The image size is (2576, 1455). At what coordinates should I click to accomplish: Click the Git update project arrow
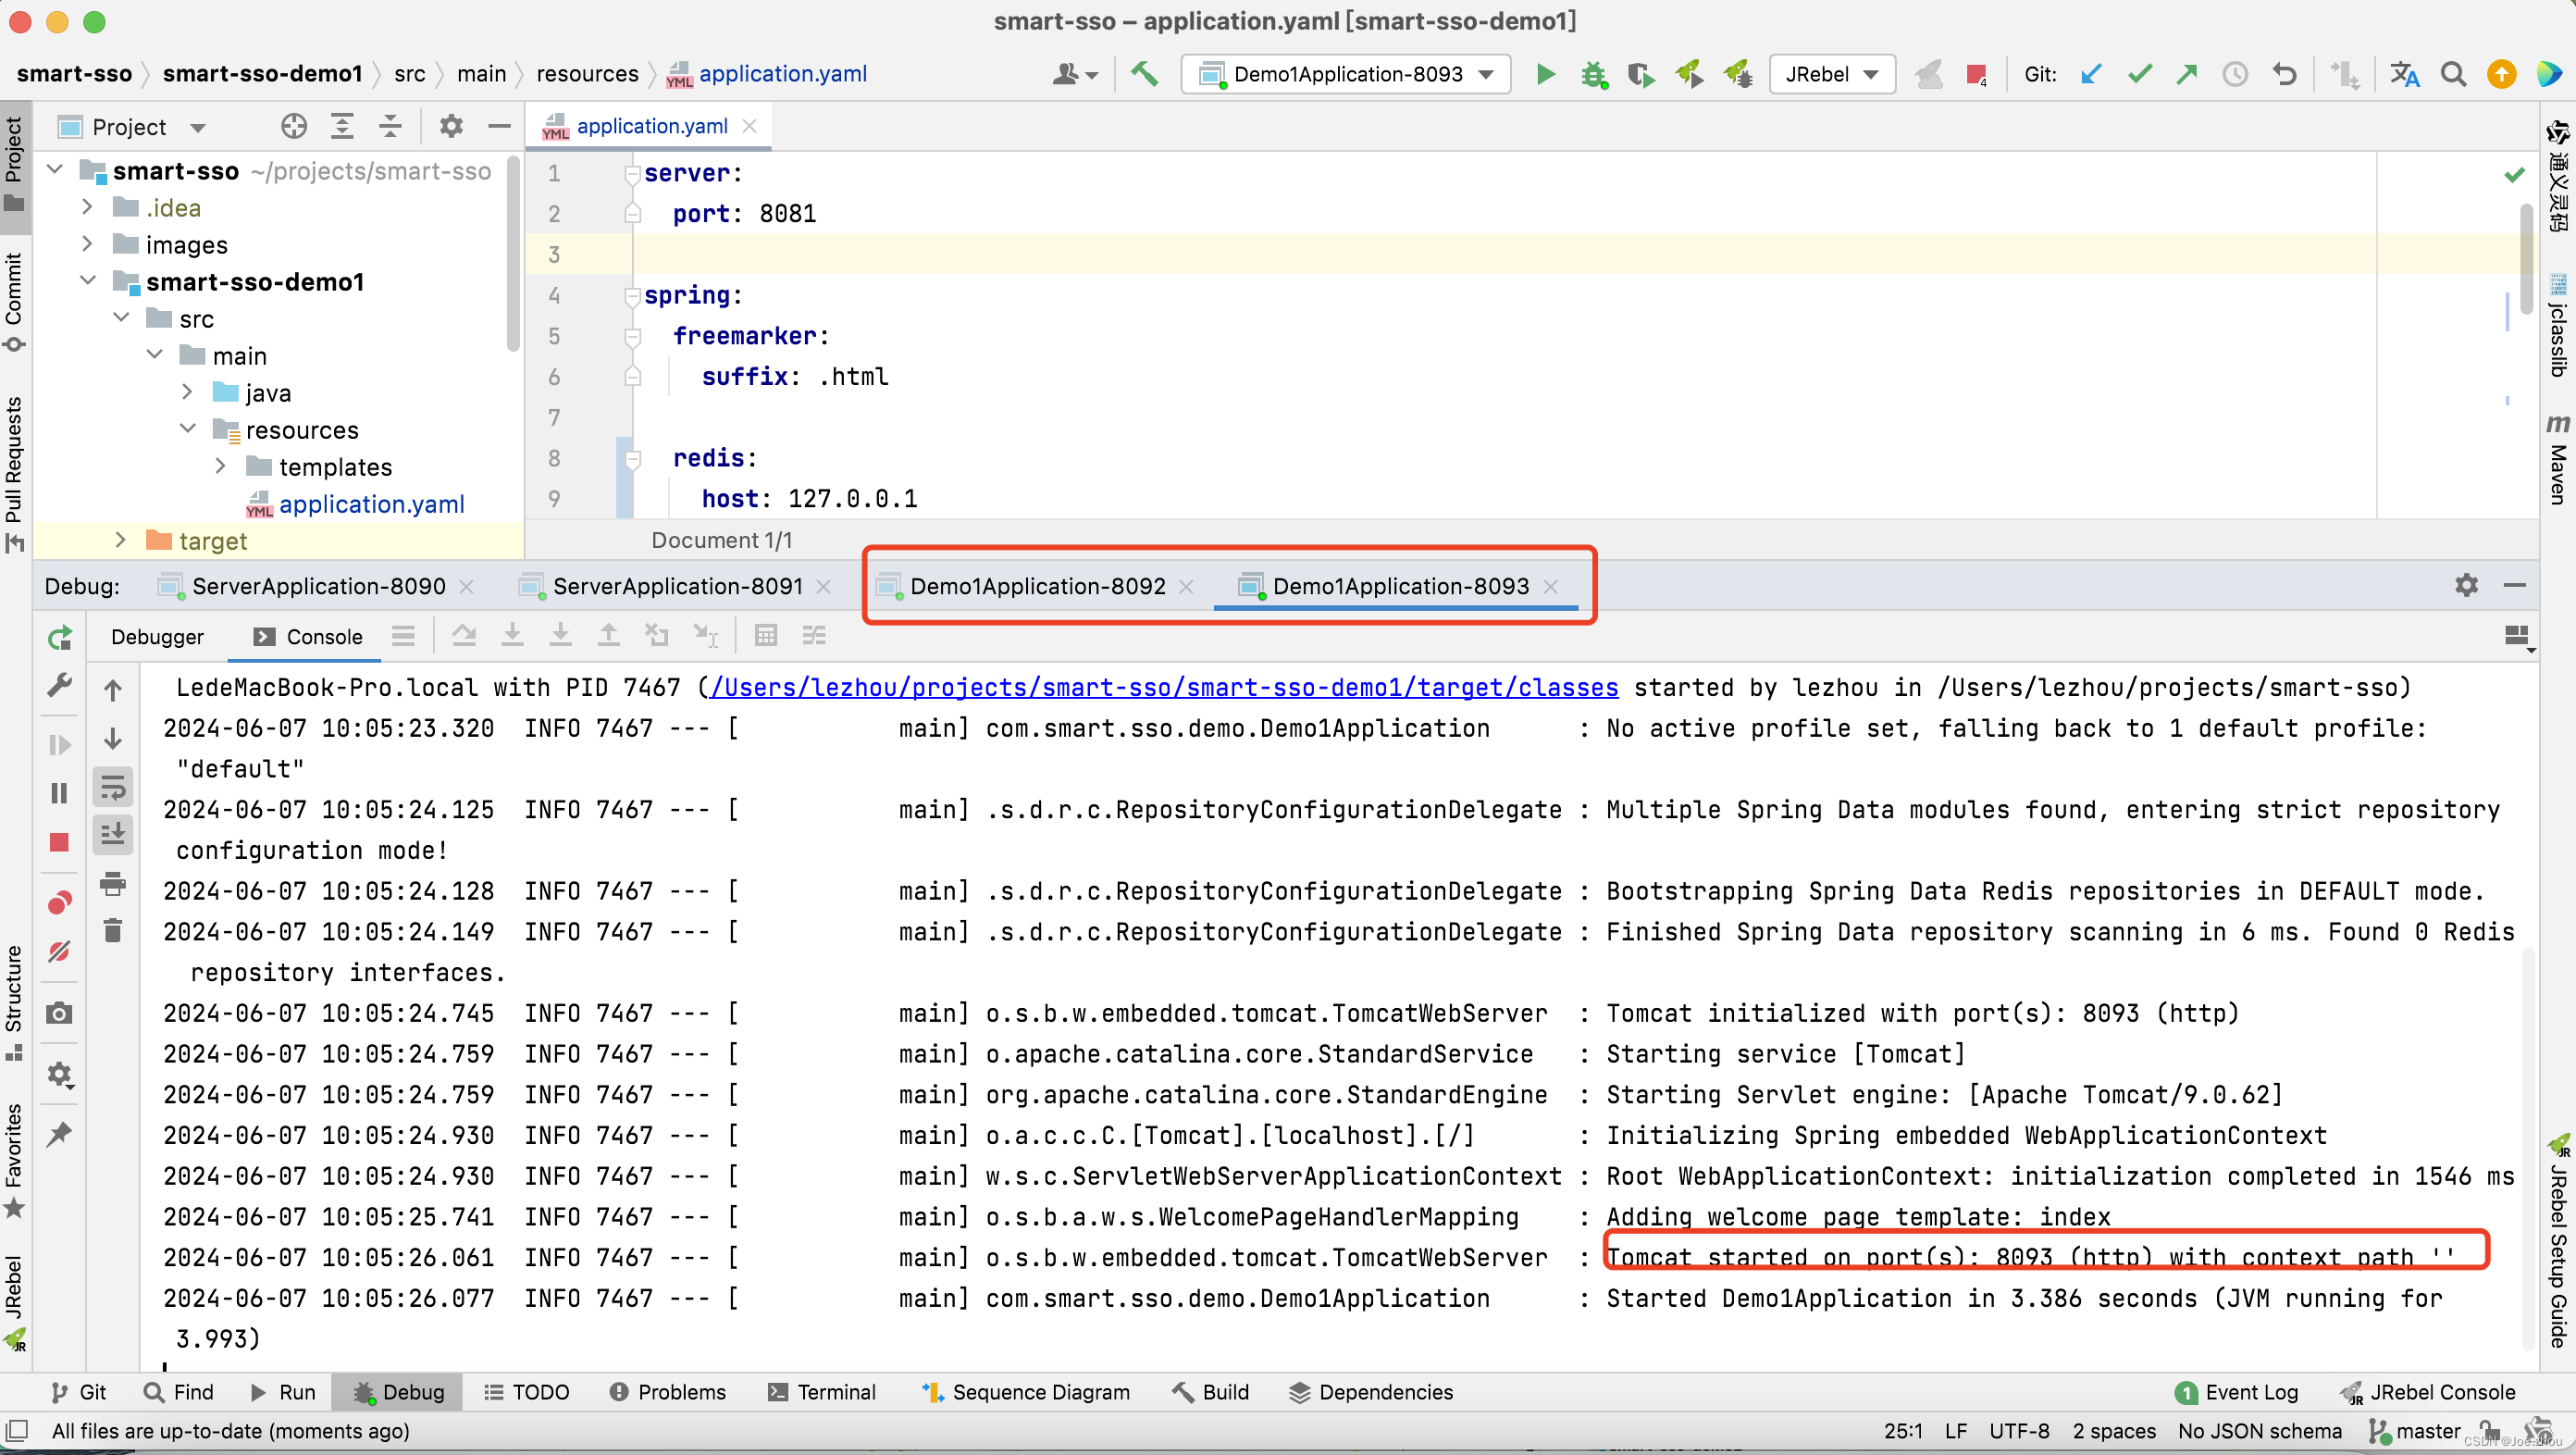coord(2091,74)
